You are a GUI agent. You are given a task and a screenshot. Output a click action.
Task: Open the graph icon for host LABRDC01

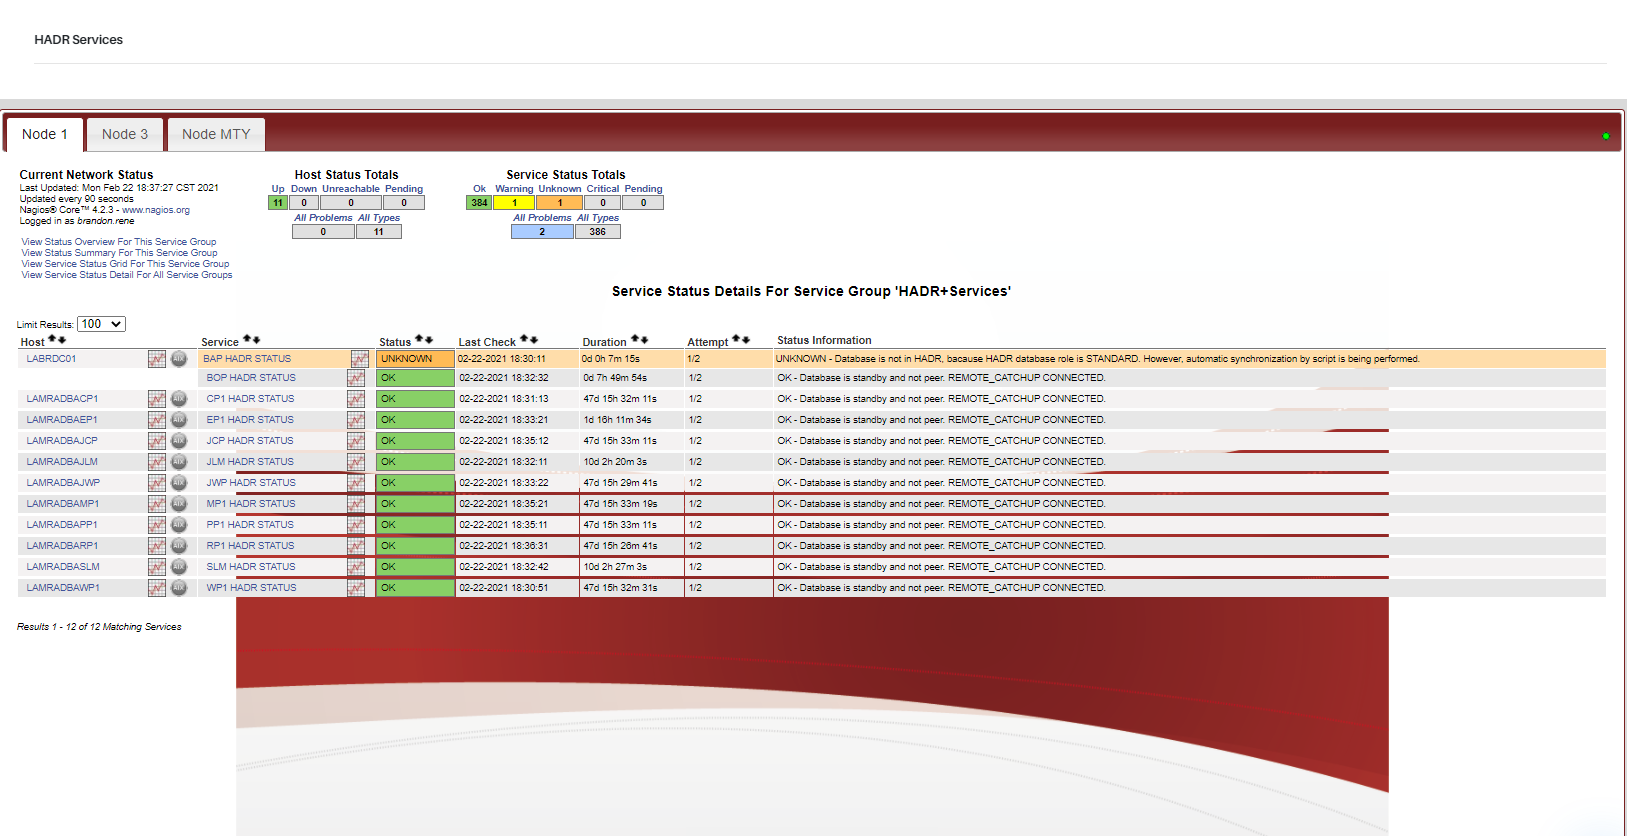156,359
